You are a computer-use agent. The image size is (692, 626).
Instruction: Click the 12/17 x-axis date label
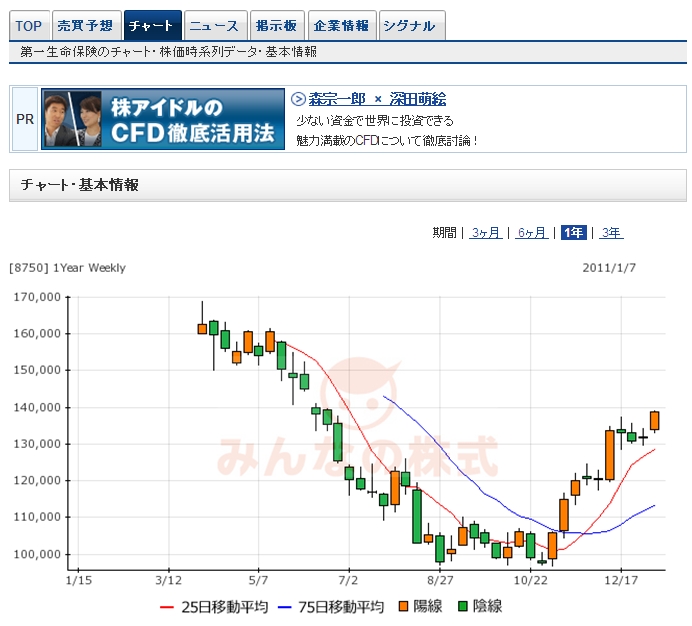(x=621, y=580)
